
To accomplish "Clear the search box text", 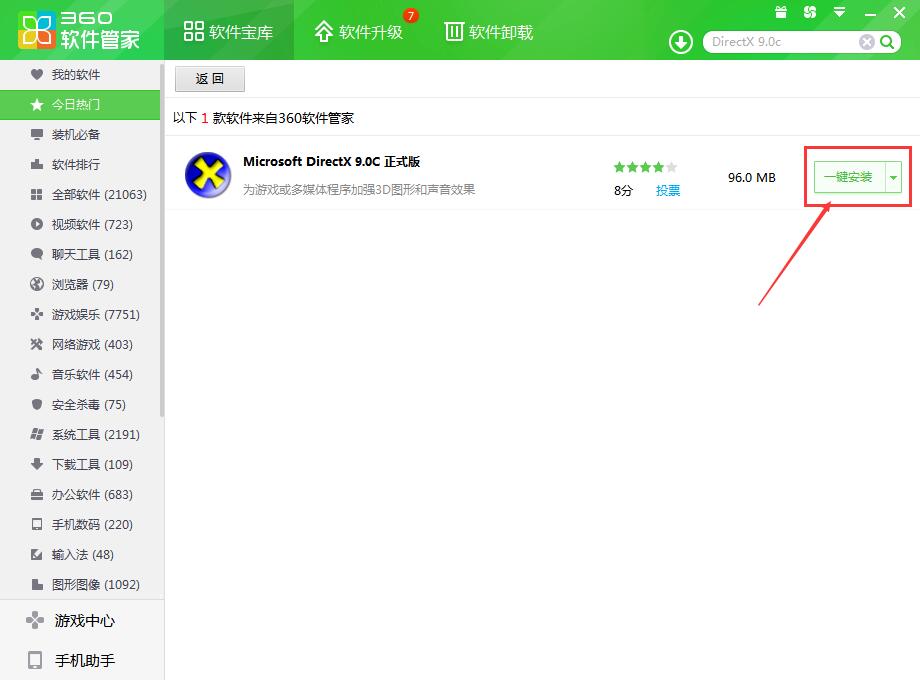I will (x=866, y=42).
